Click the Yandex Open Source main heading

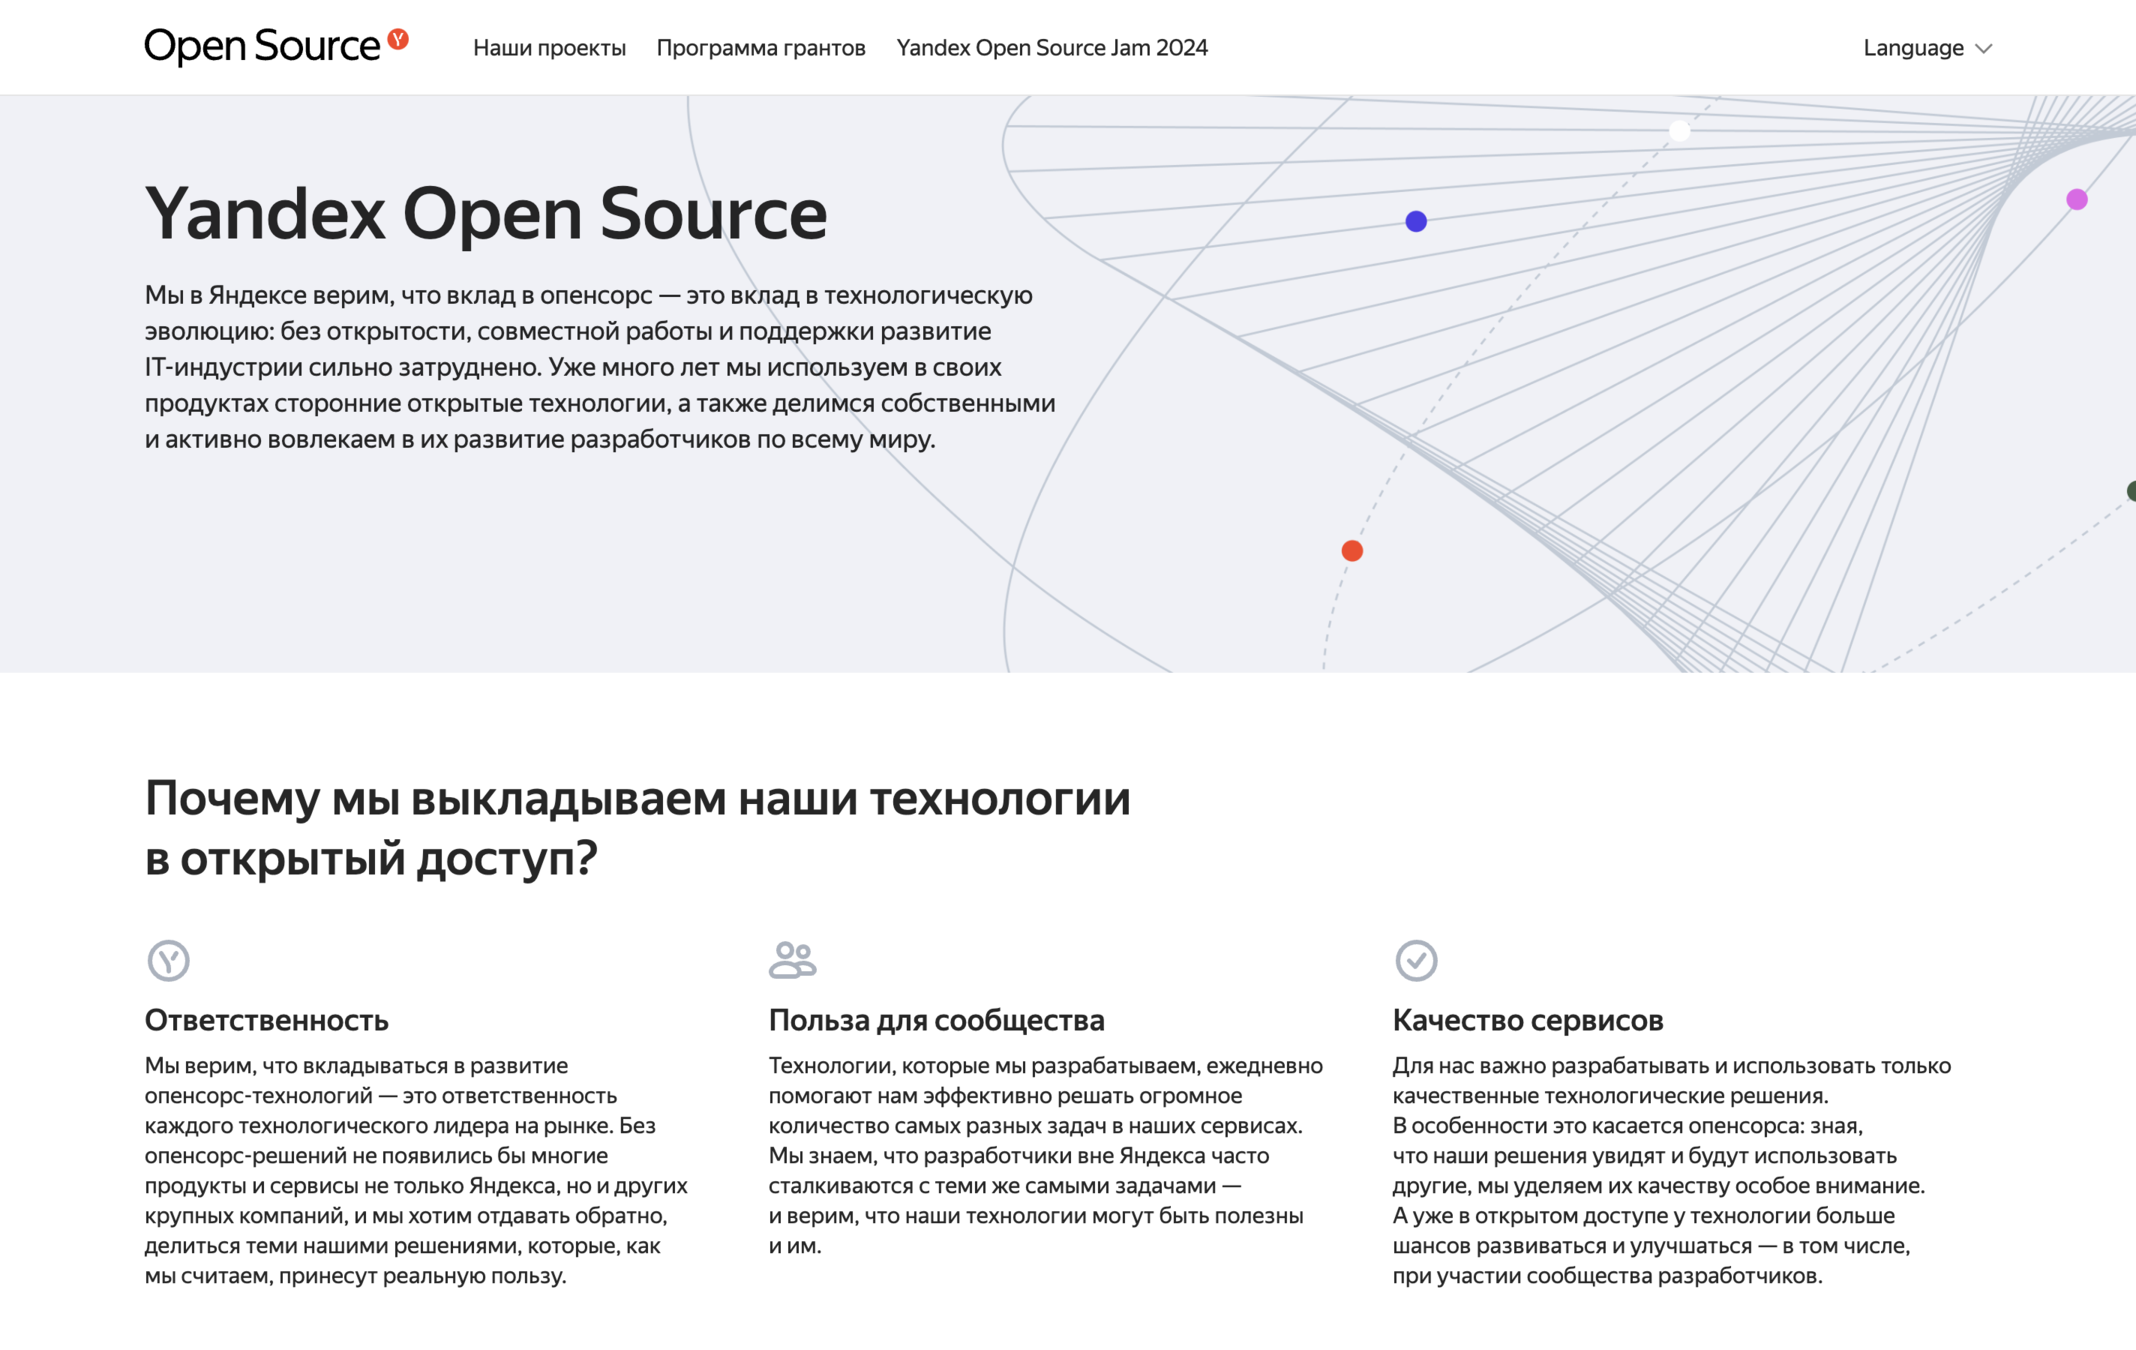[x=486, y=213]
